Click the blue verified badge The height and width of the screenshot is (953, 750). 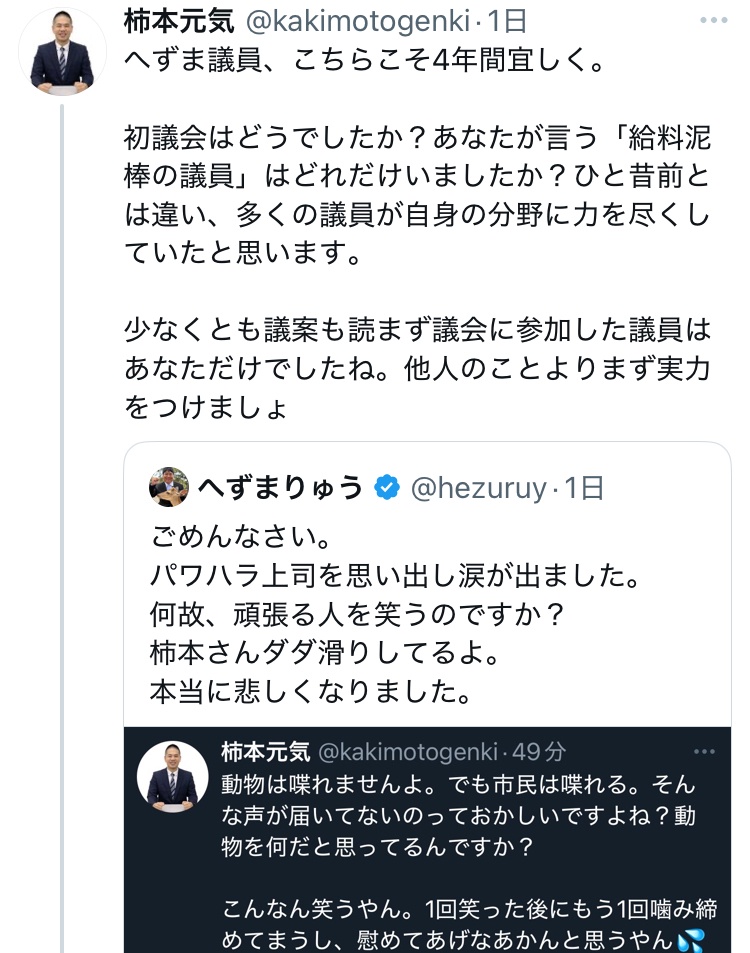tap(386, 488)
